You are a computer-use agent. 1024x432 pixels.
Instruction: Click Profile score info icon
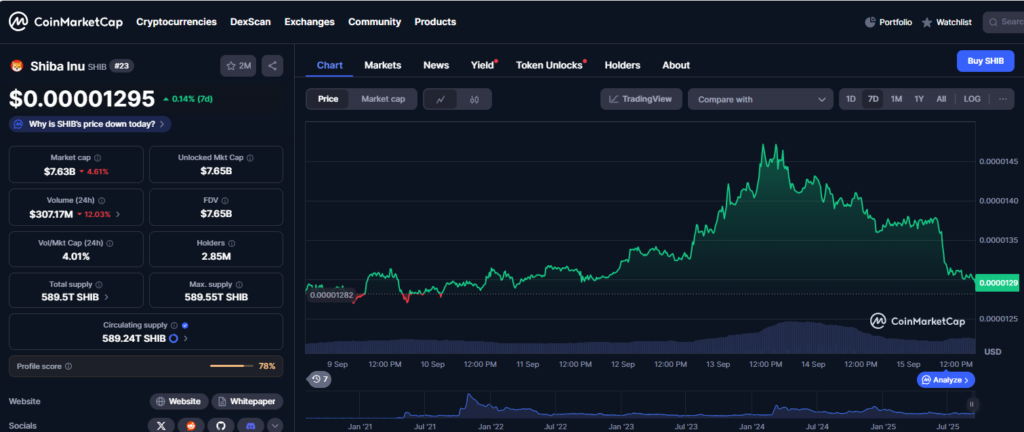tap(69, 367)
